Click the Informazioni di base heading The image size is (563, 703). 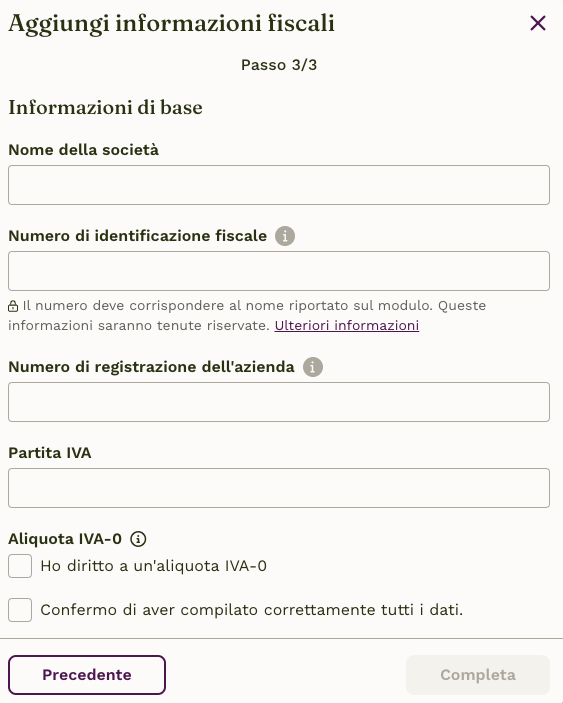105,107
